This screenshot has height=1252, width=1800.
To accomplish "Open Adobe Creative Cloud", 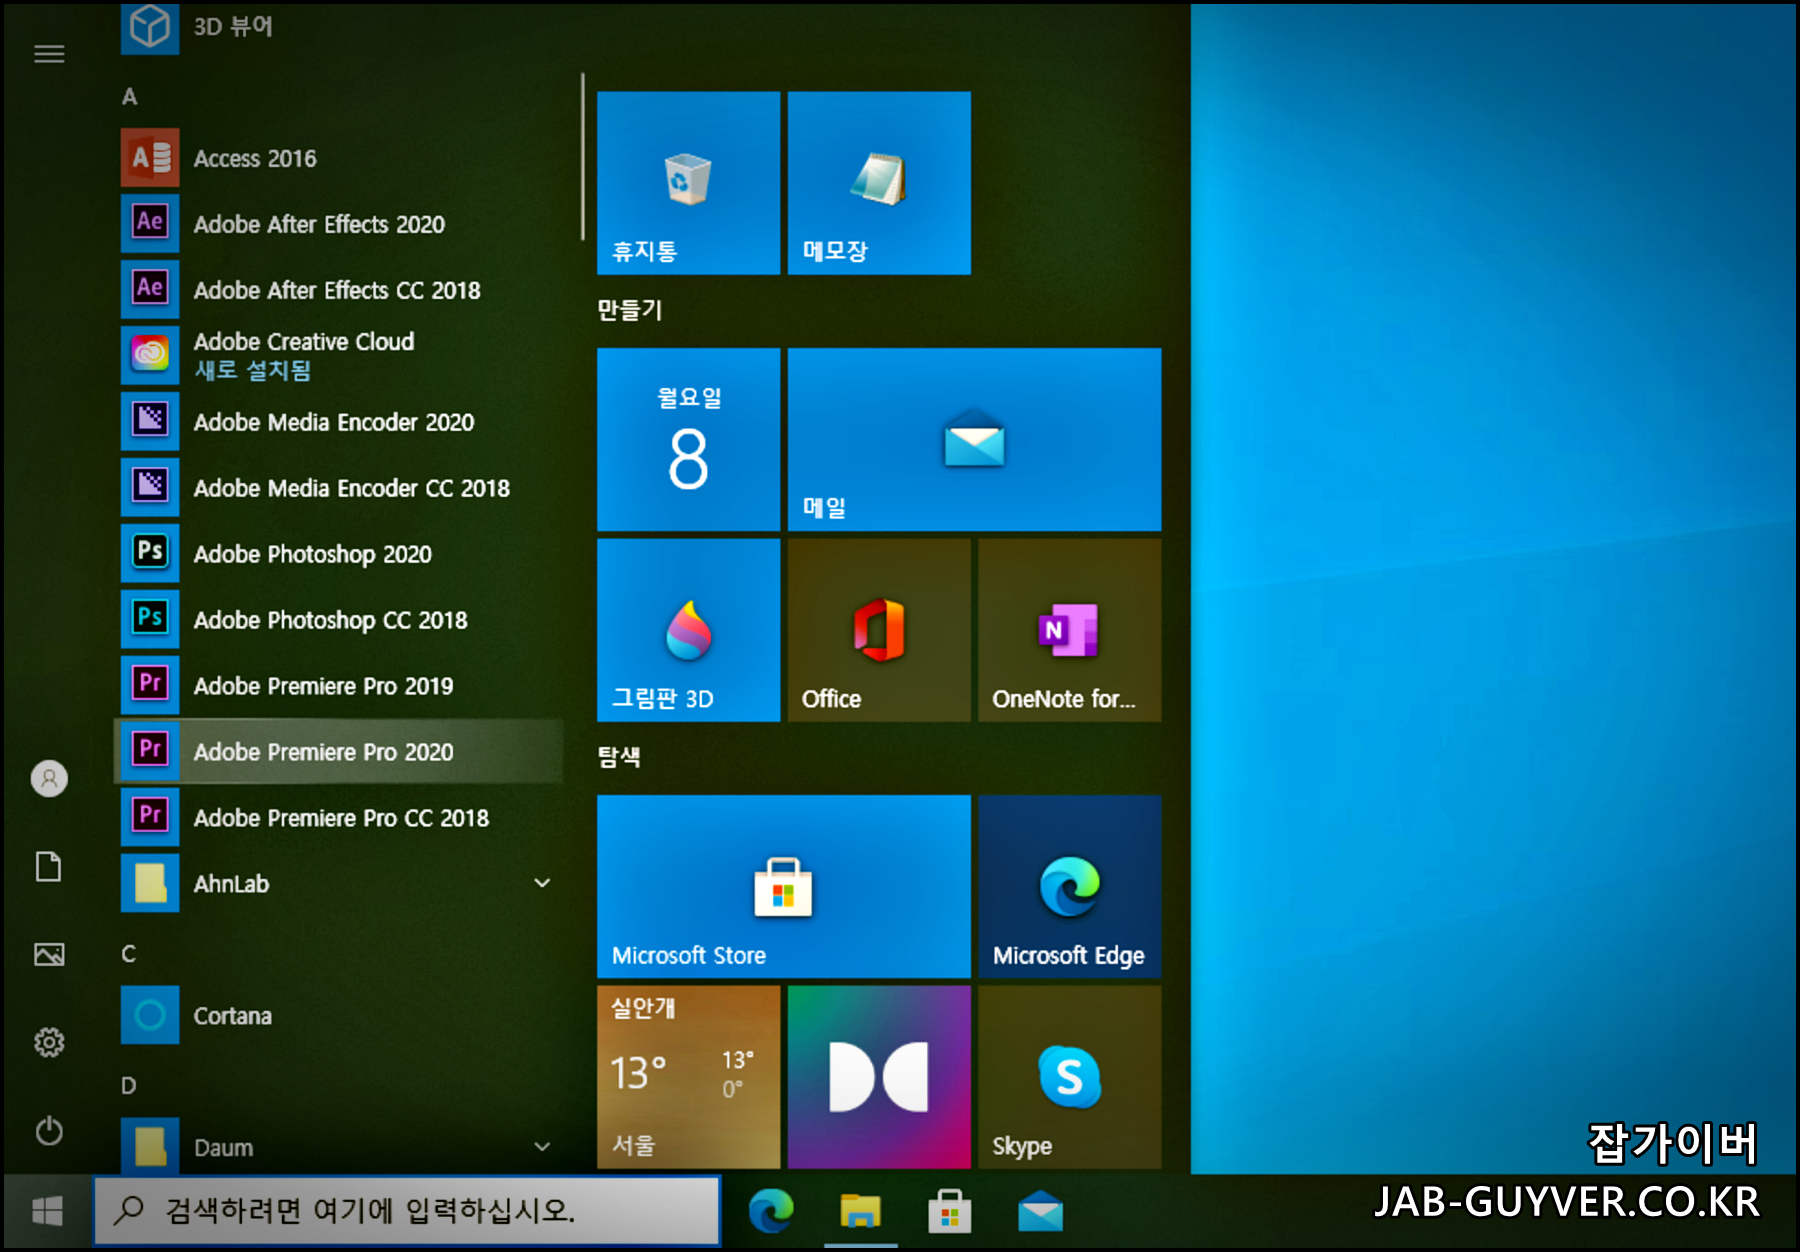I will (x=338, y=356).
